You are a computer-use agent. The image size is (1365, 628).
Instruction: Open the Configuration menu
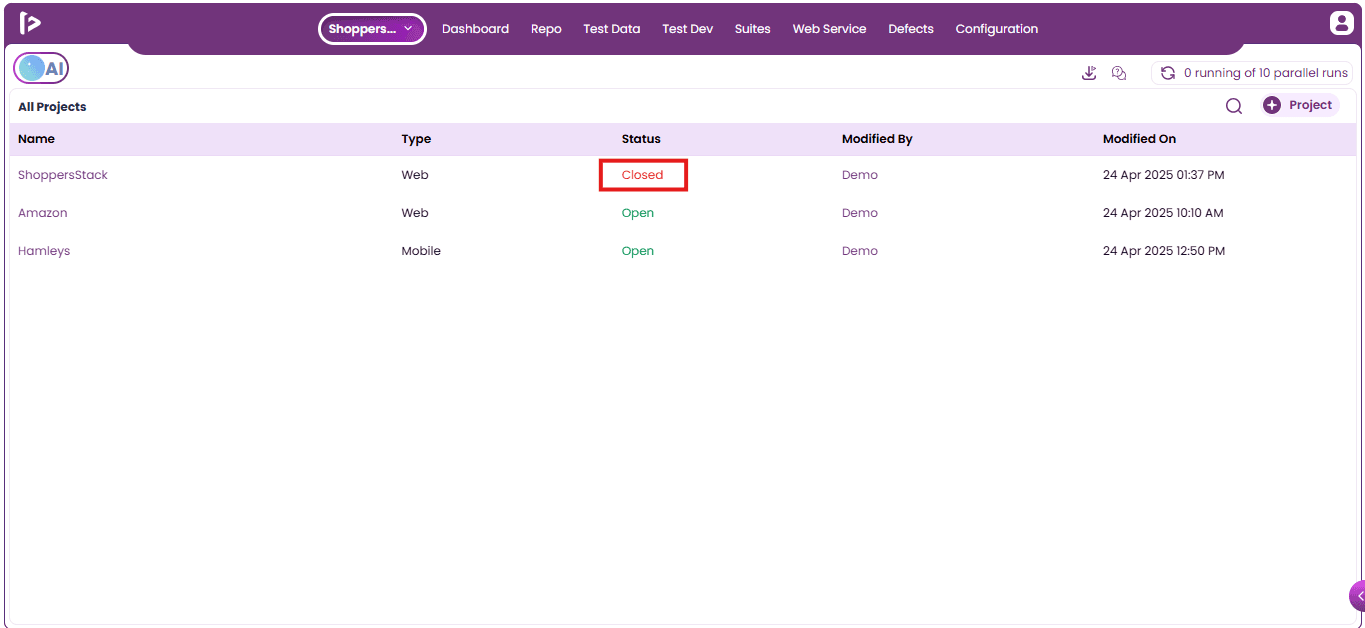996,29
